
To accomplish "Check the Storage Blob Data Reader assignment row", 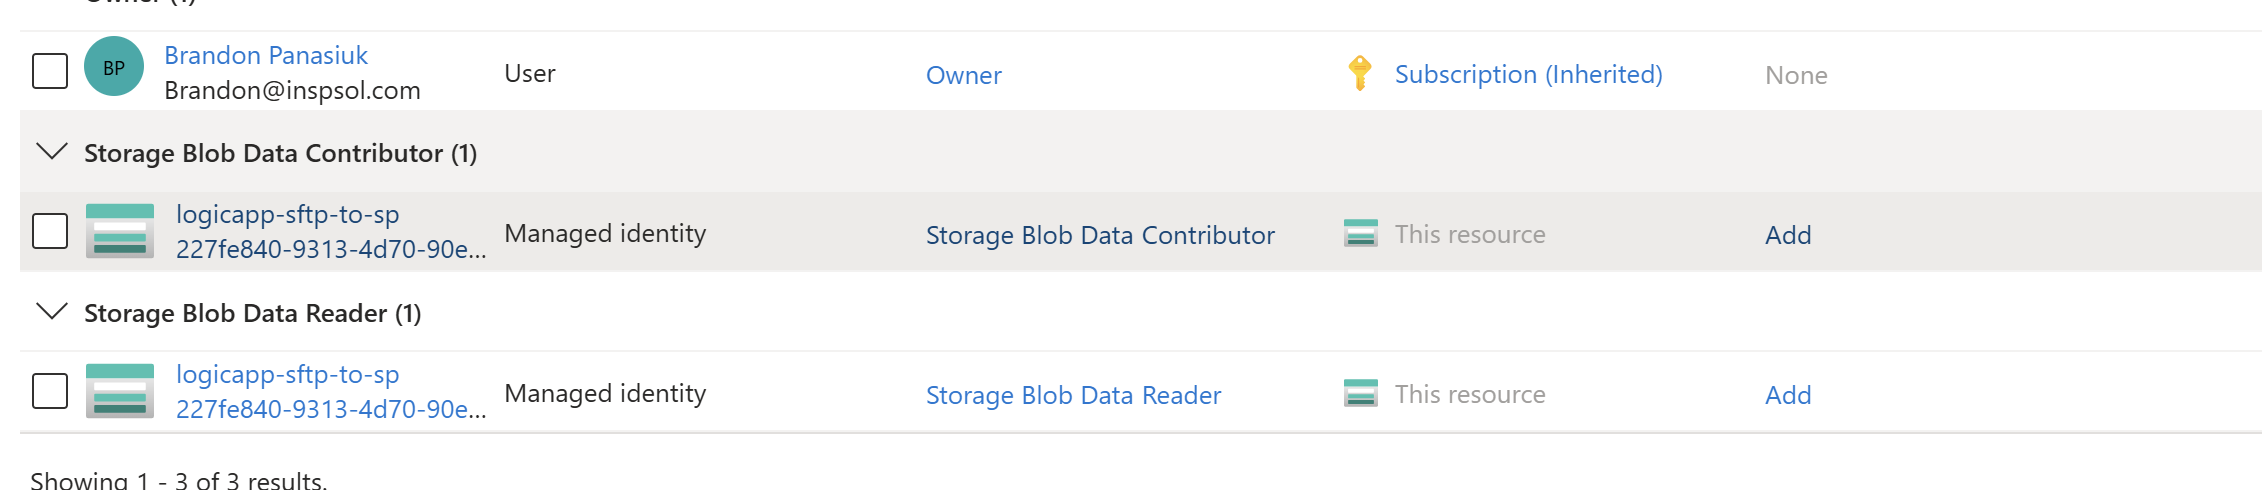I will (50, 391).
